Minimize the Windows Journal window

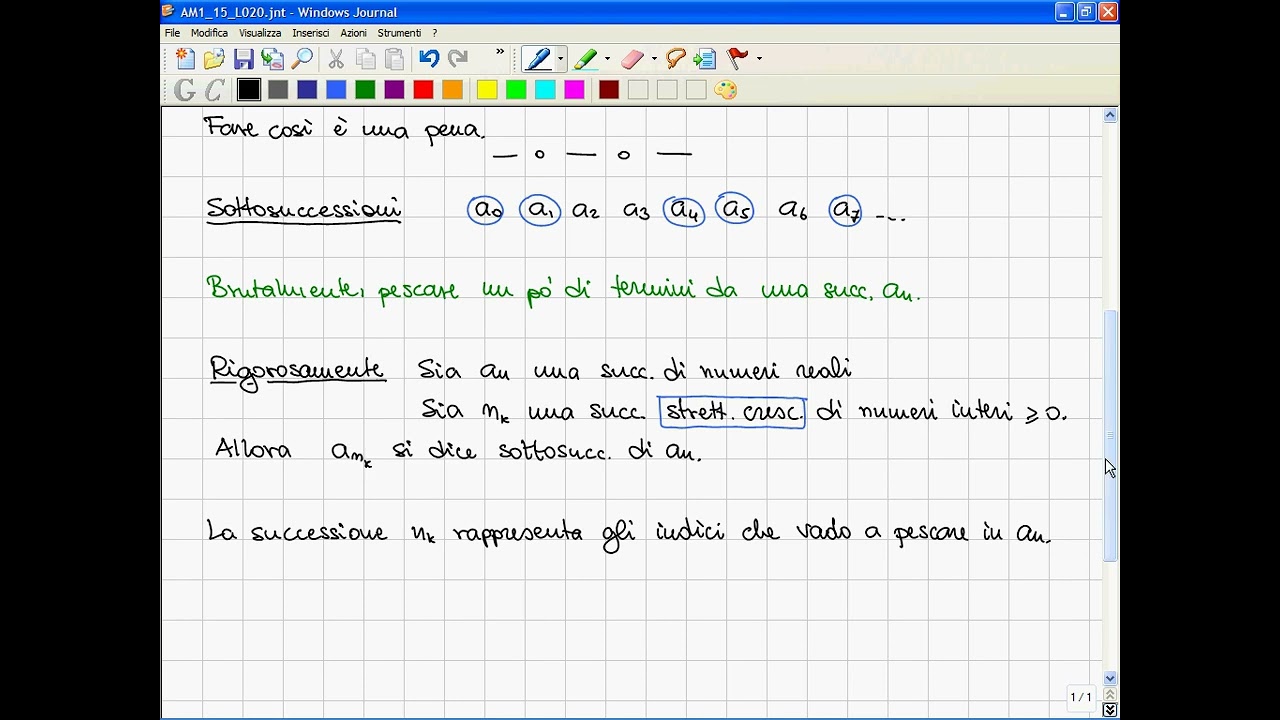point(1063,12)
